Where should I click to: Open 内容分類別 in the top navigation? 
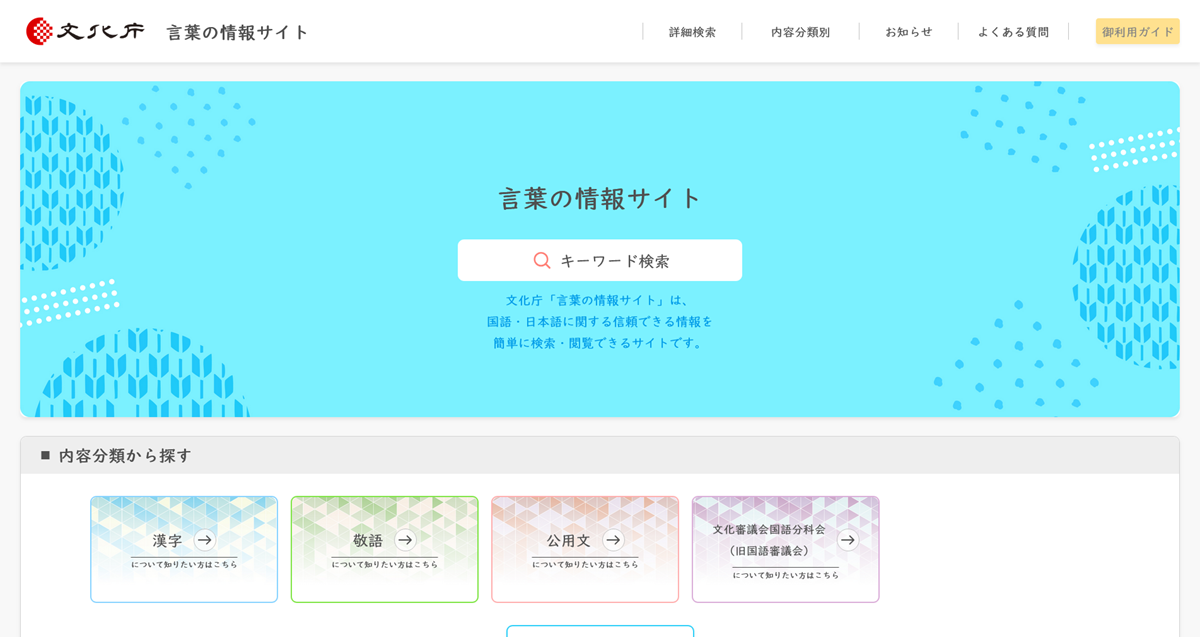coord(800,32)
